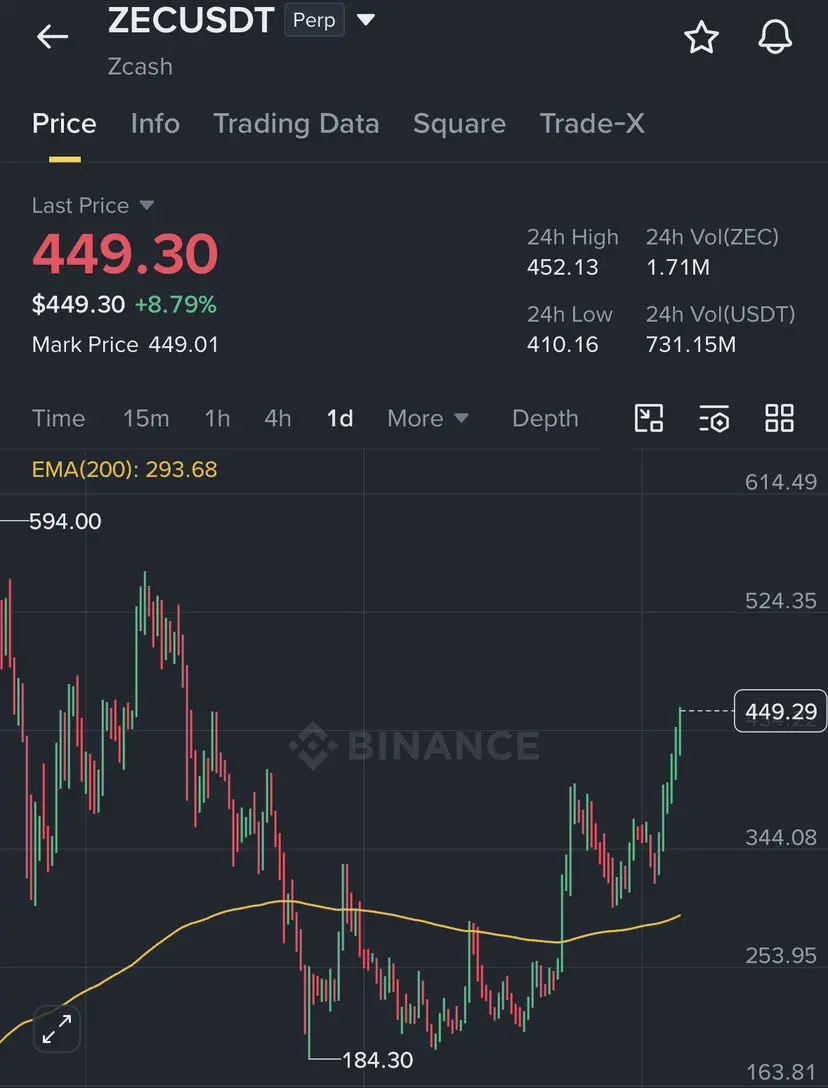Viewport: 828px width, 1088px height.
Task: Click the Perp contract type badge
Action: (x=314, y=20)
